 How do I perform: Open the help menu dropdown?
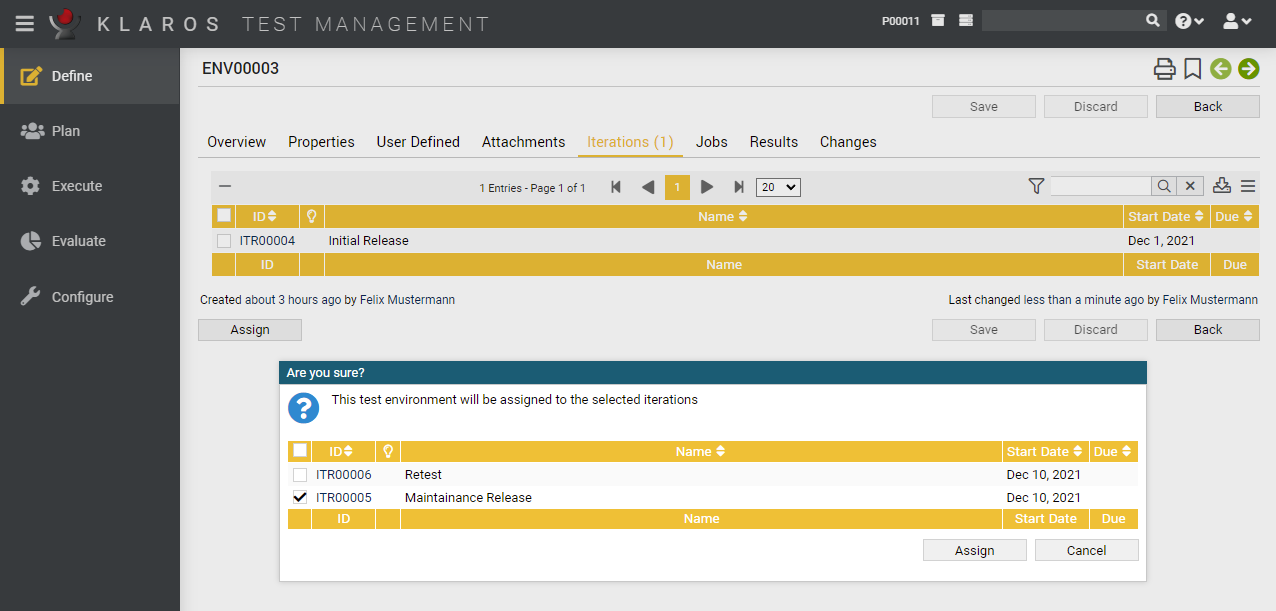(1189, 21)
